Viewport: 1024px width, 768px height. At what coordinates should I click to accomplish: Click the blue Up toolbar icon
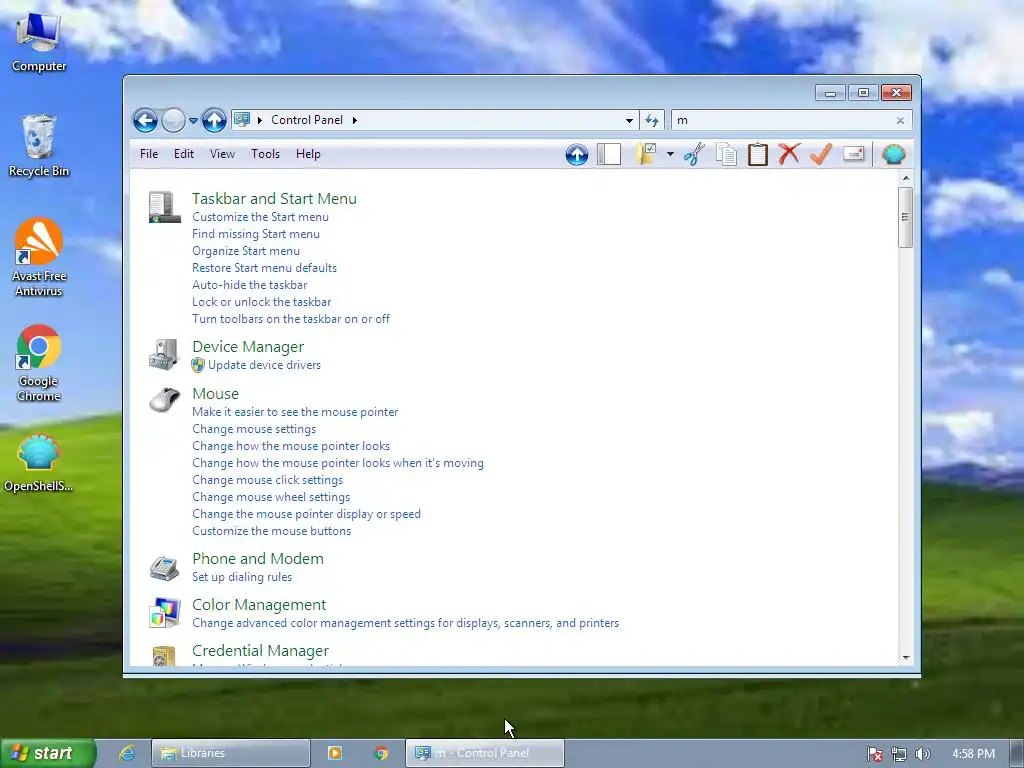pos(577,155)
